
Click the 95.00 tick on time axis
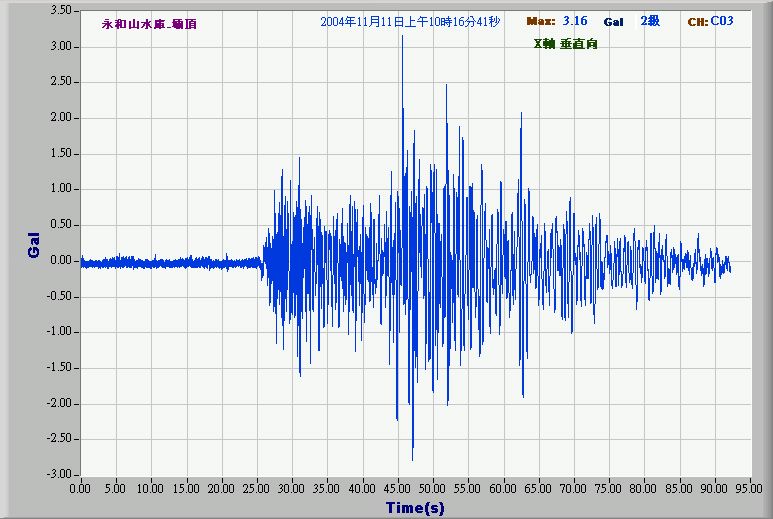pos(749,489)
